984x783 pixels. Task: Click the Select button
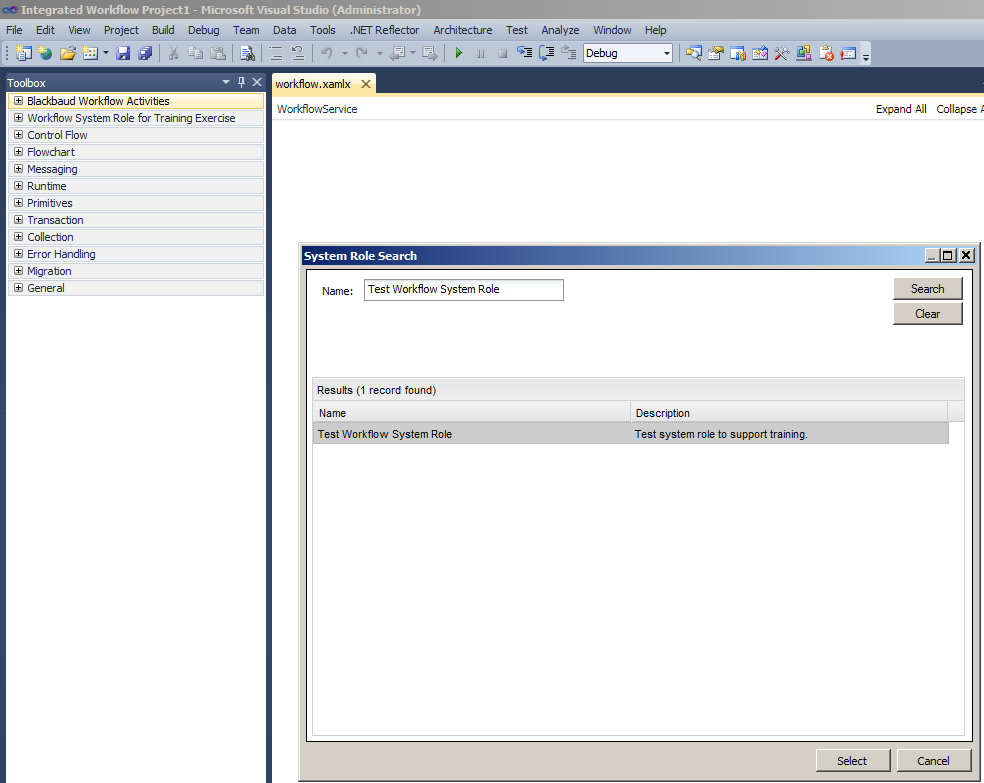pos(851,761)
